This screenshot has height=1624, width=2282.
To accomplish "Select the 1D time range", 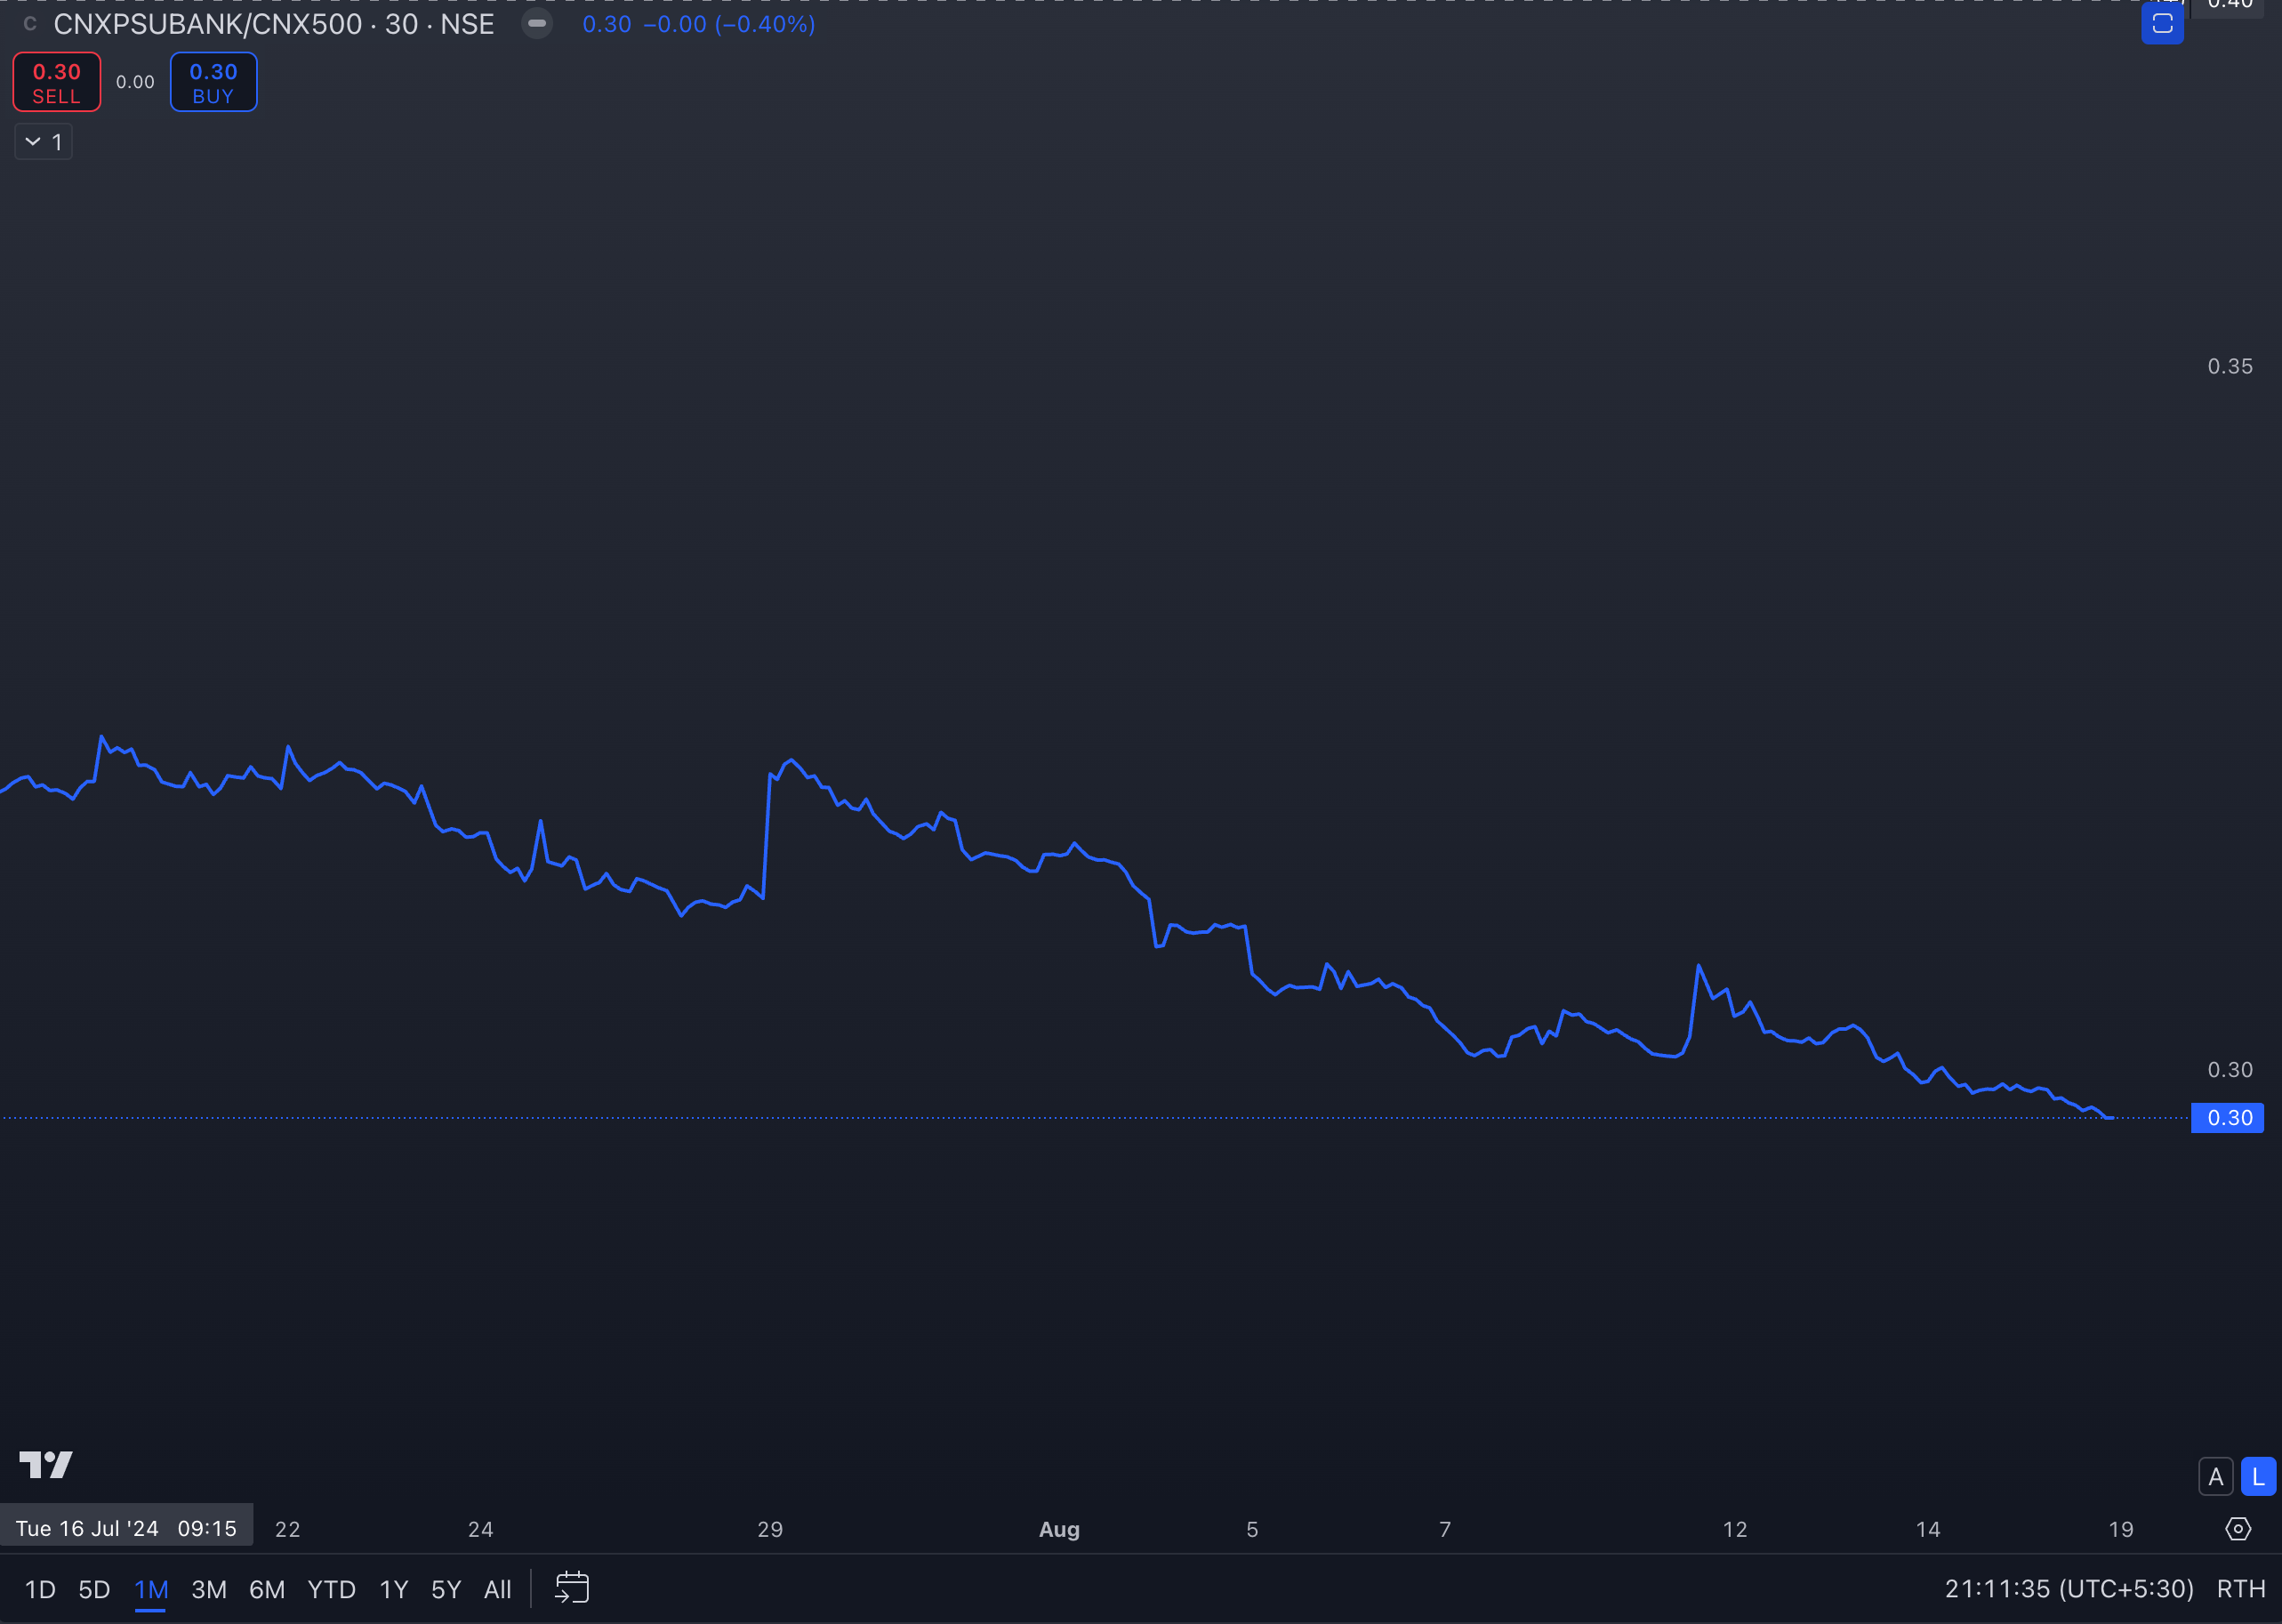I will point(40,1589).
